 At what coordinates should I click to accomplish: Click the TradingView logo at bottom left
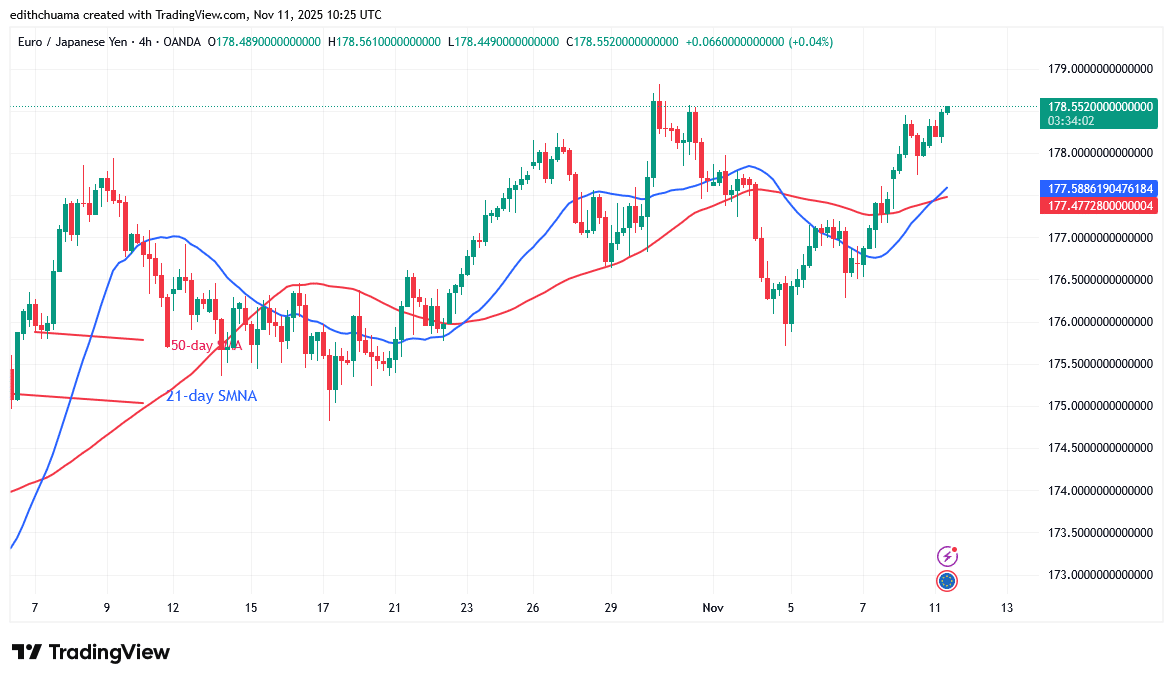pos(91,652)
